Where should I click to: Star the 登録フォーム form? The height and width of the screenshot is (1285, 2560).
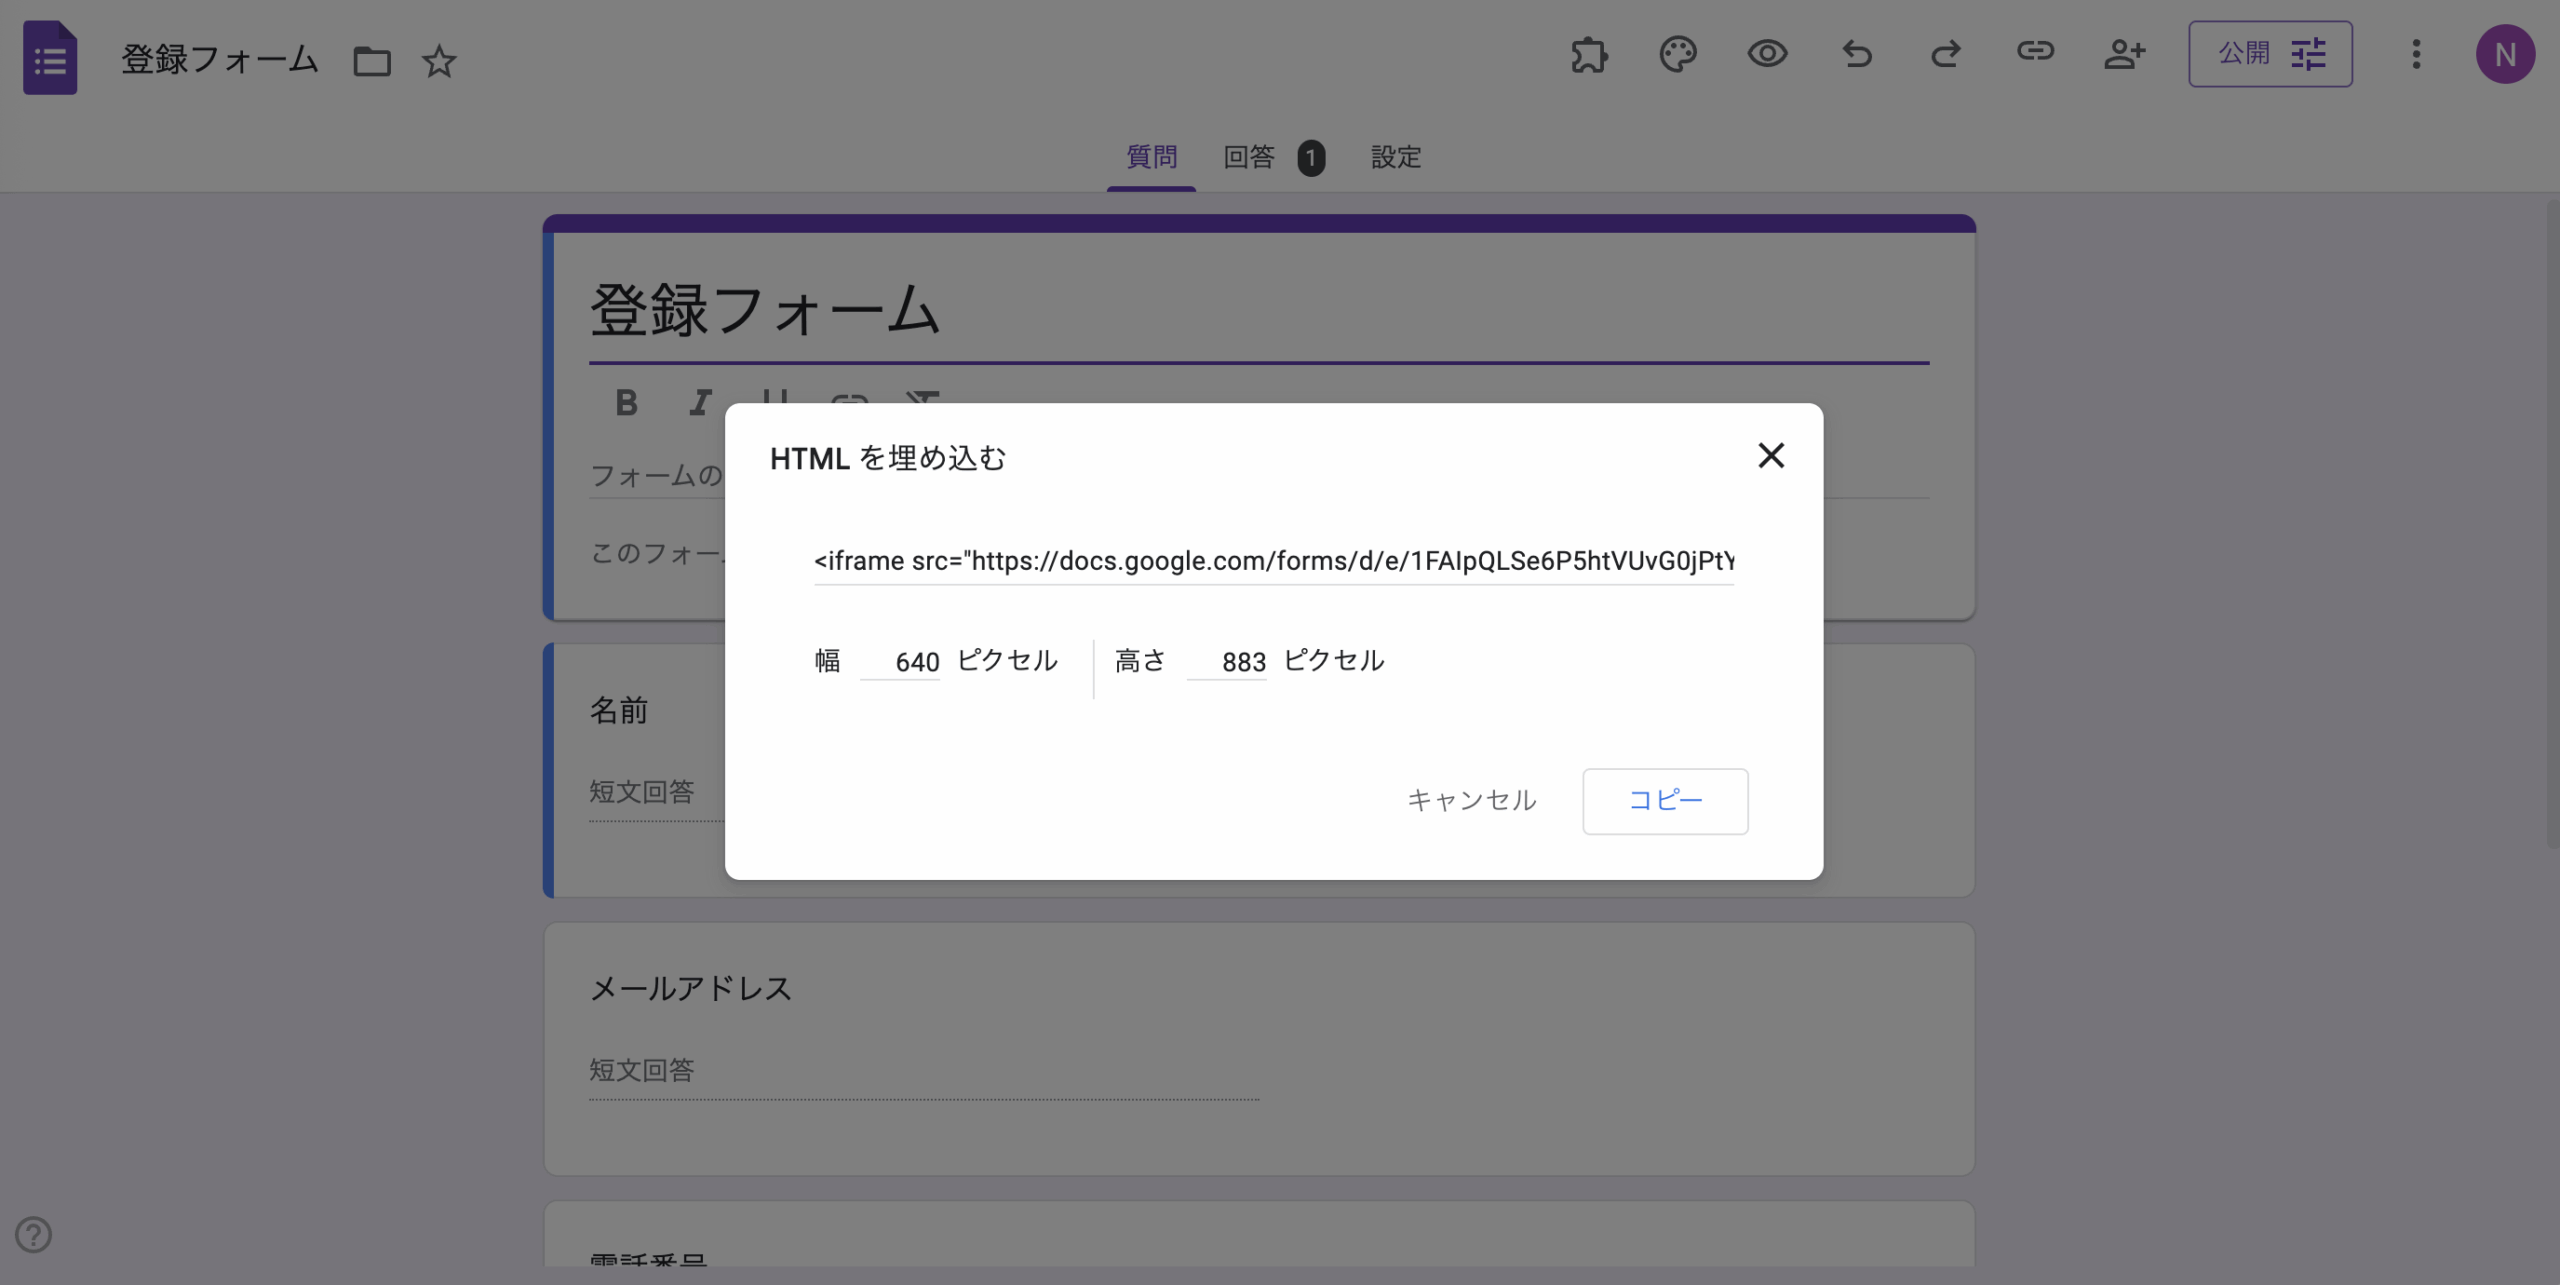[440, 62]
